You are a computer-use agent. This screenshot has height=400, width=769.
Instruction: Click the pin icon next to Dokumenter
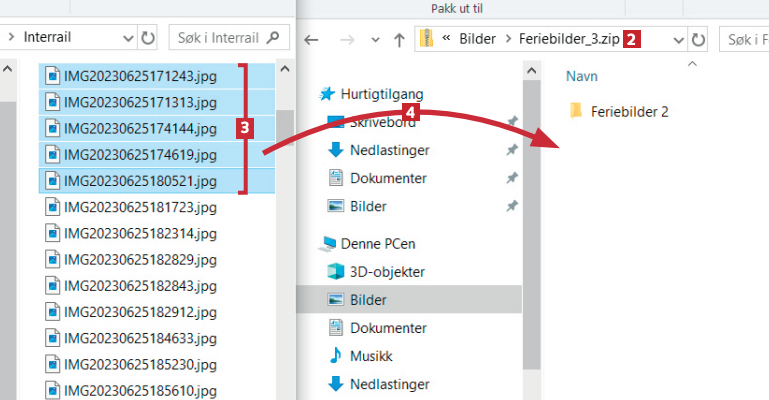(x=512, y=177)
